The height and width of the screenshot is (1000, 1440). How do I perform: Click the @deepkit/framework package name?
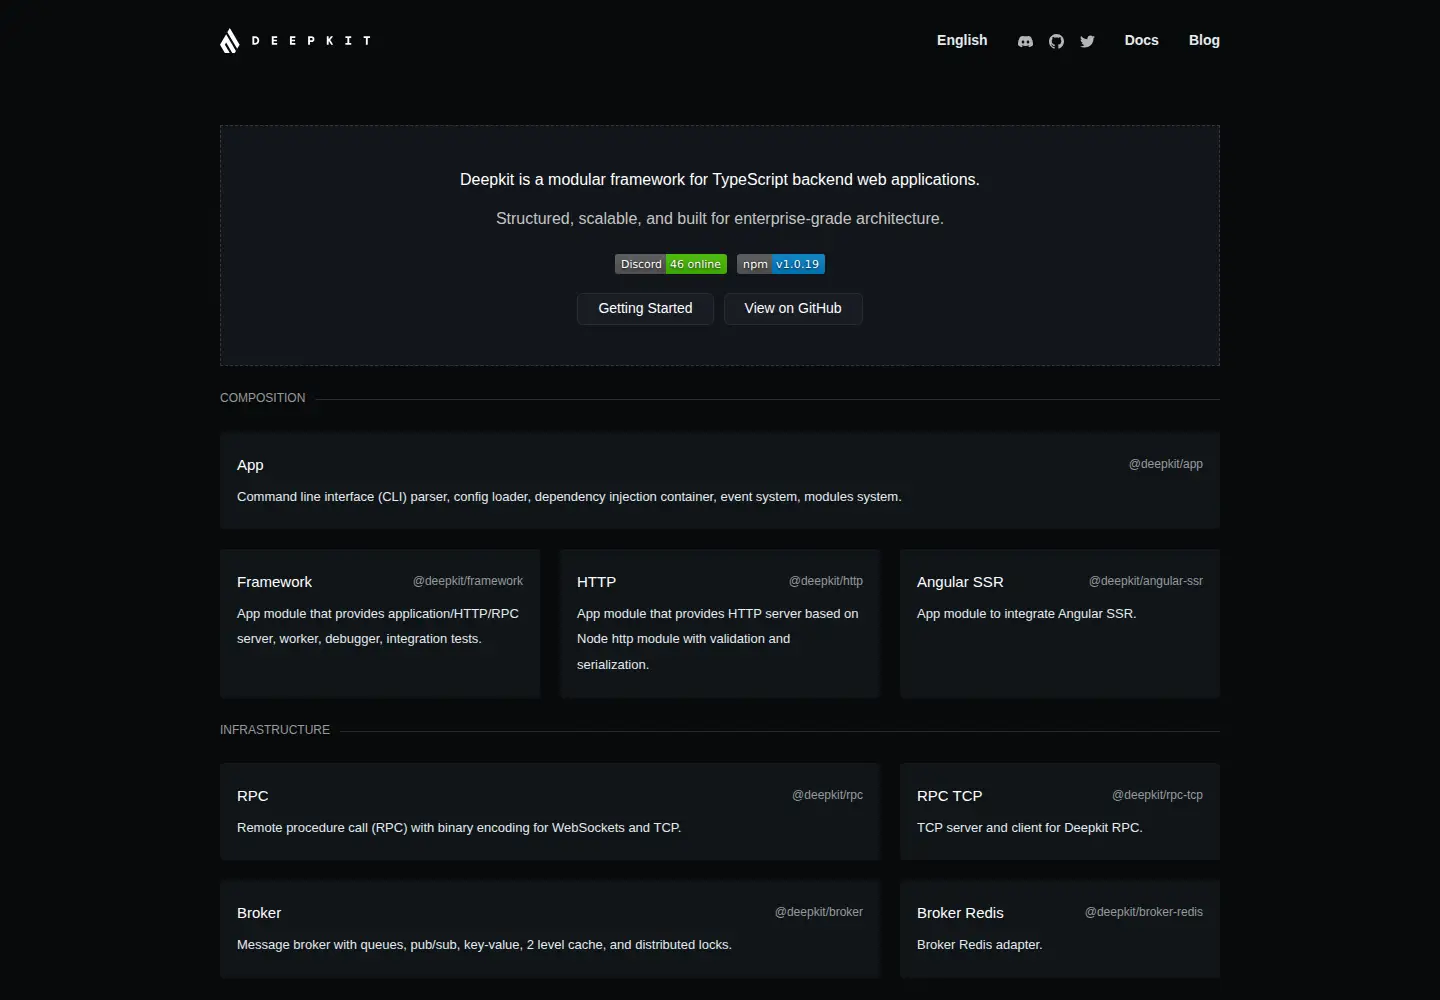[x=468, y=581]
